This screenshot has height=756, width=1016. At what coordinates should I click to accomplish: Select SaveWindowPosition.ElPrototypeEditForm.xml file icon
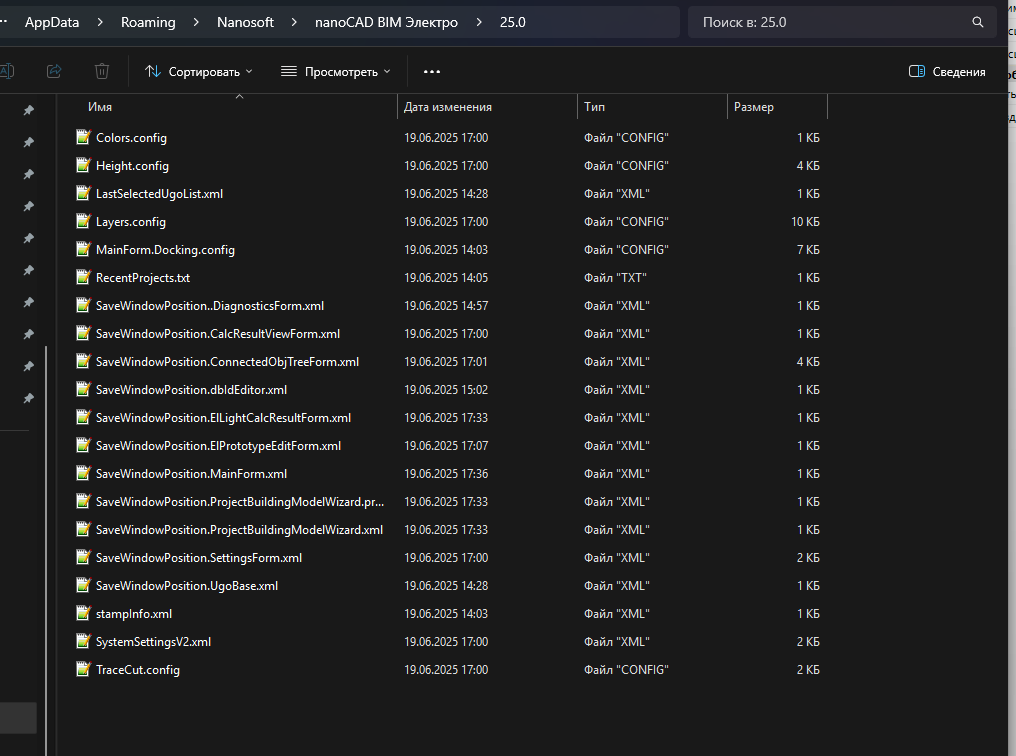[x=83, y=444]
